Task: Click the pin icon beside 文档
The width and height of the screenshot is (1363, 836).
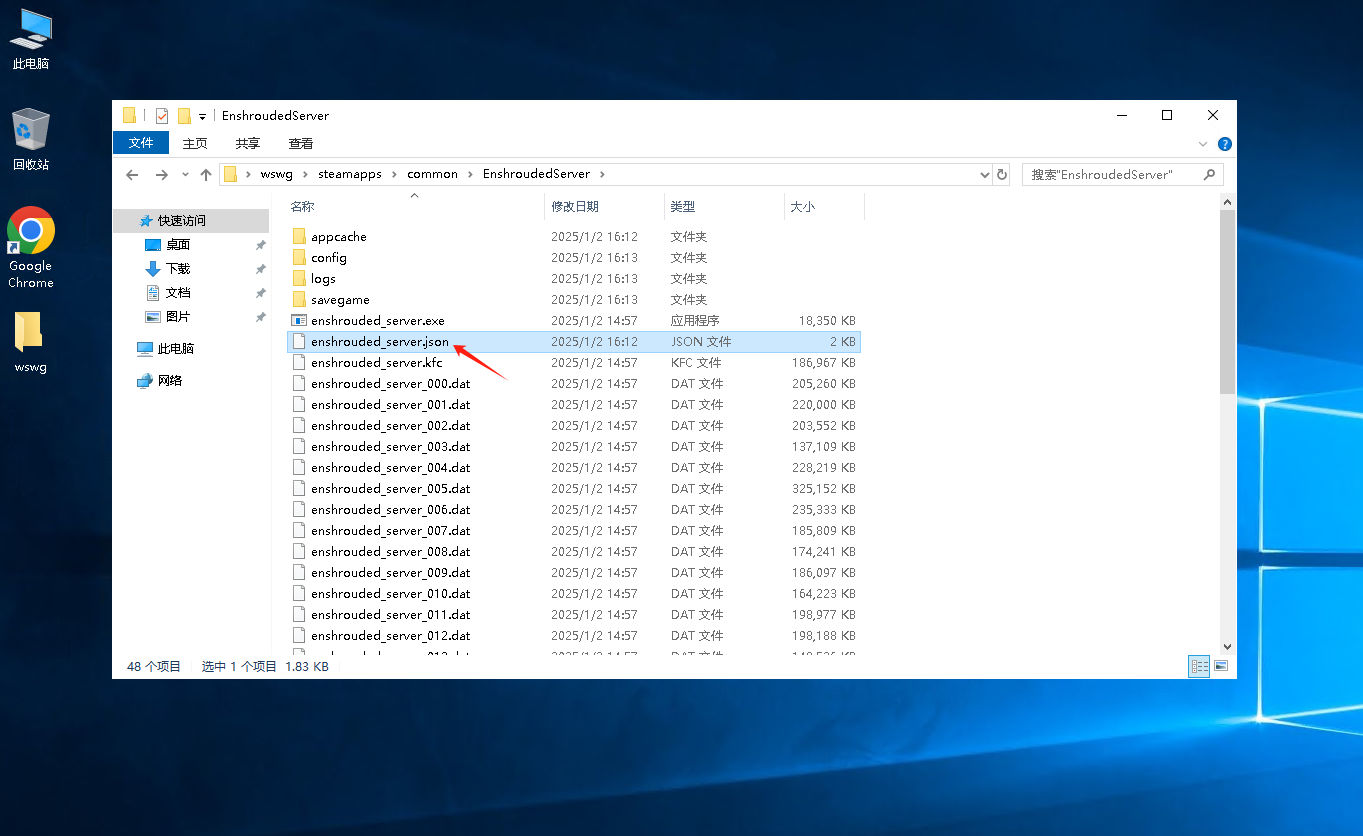Action: click(x=260, y=293)
